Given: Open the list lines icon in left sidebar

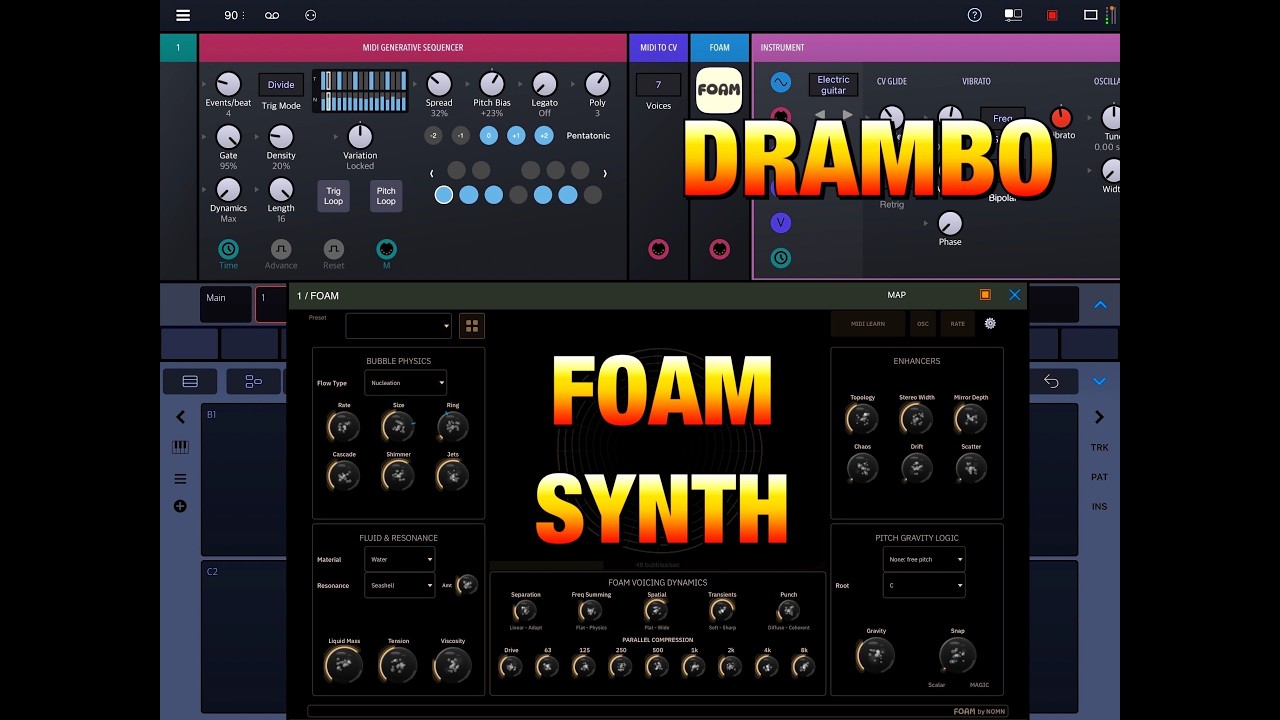Looking at the screenshot, I should pyautogui.click(x=180, y=479).
